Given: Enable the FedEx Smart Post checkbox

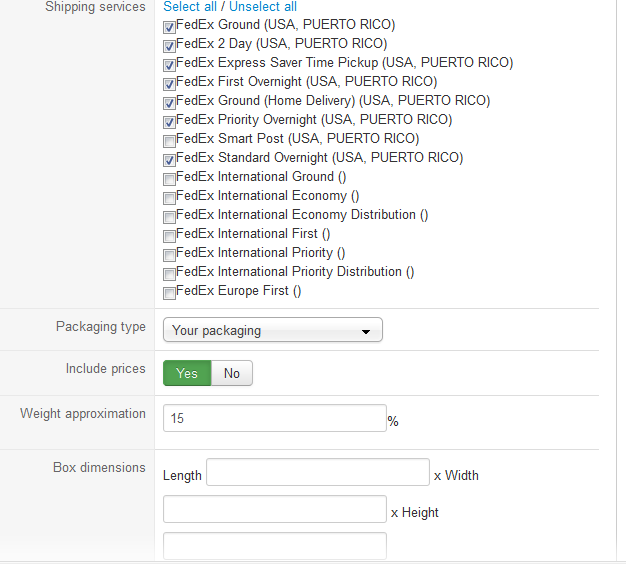Looking at the screenshot, I should [x=169, y=140].
